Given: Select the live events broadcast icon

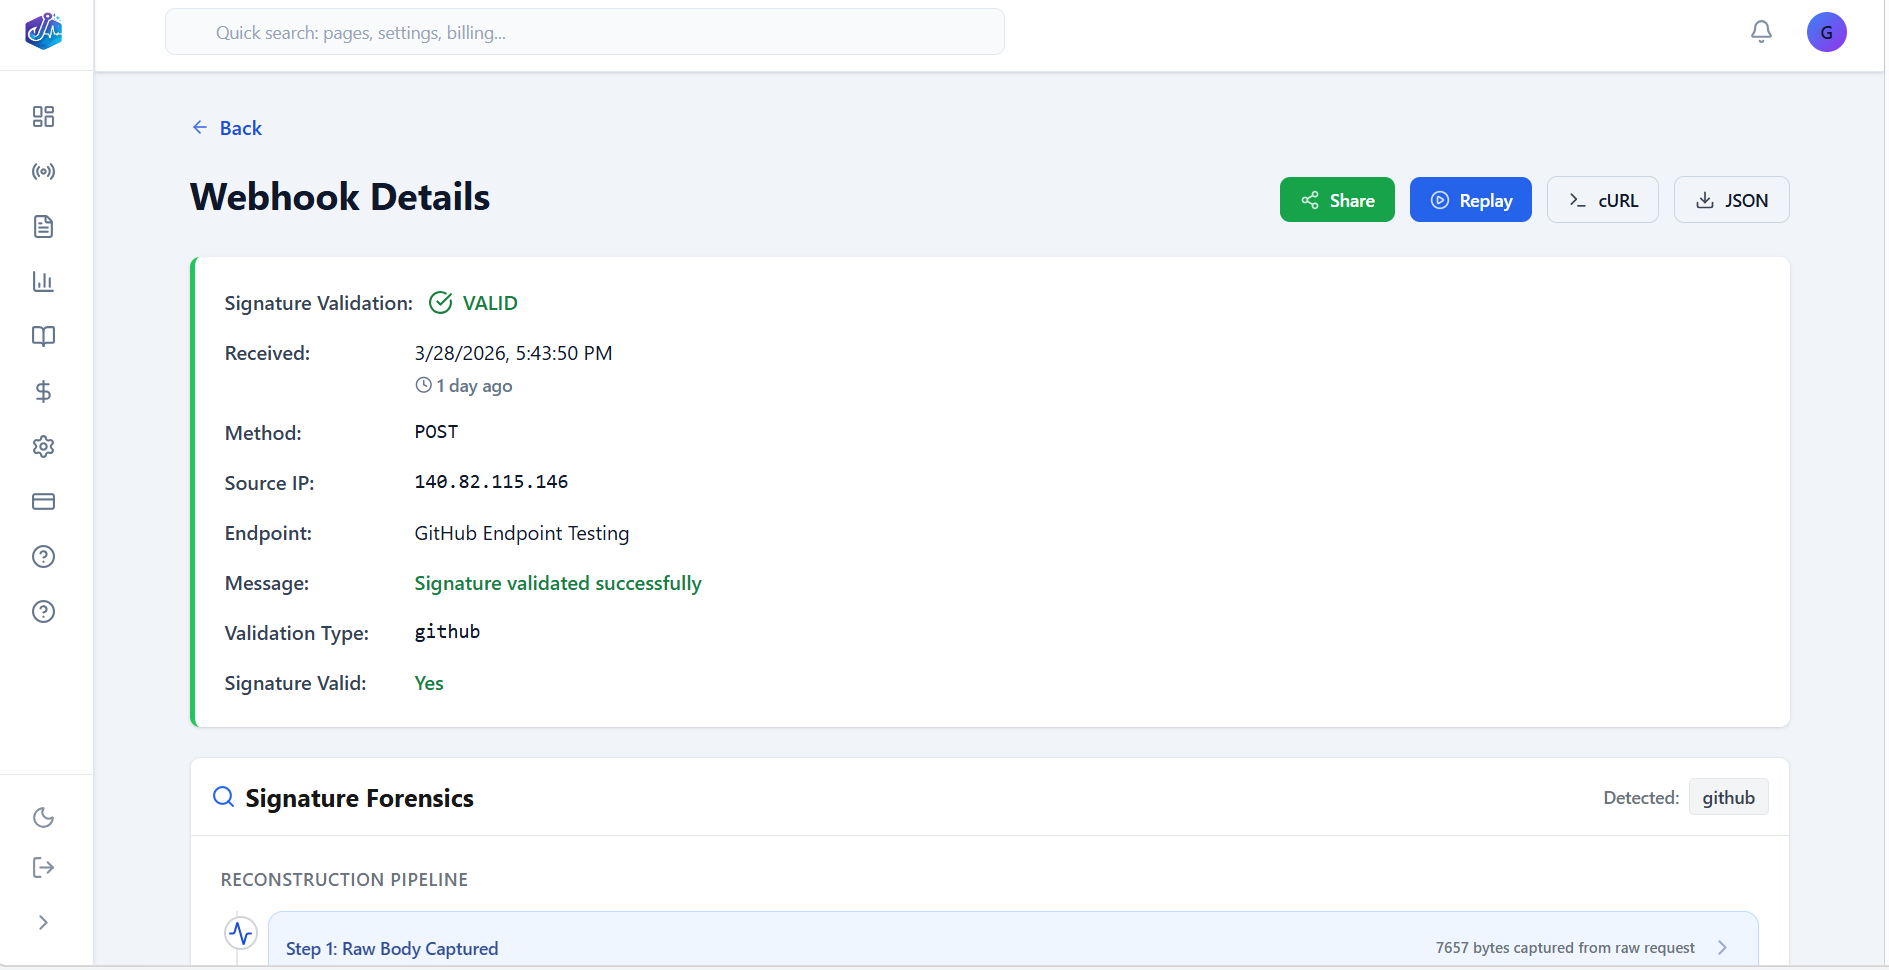Looking at the screenshot, I should tap(43, 171).
